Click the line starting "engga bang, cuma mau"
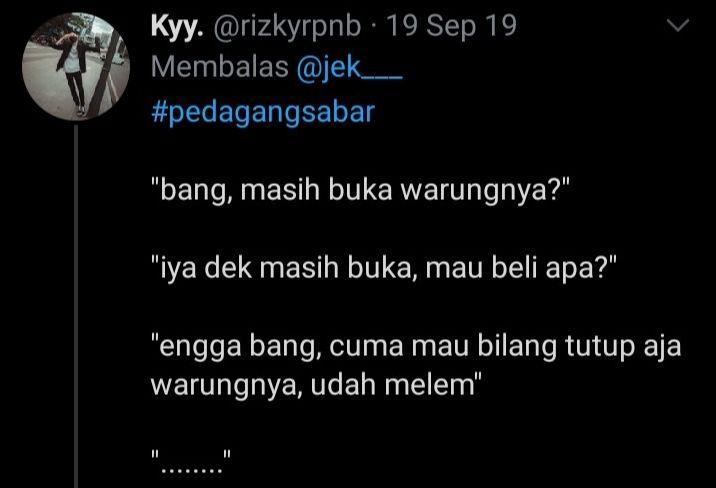716x488 pixels. point(416,346)
